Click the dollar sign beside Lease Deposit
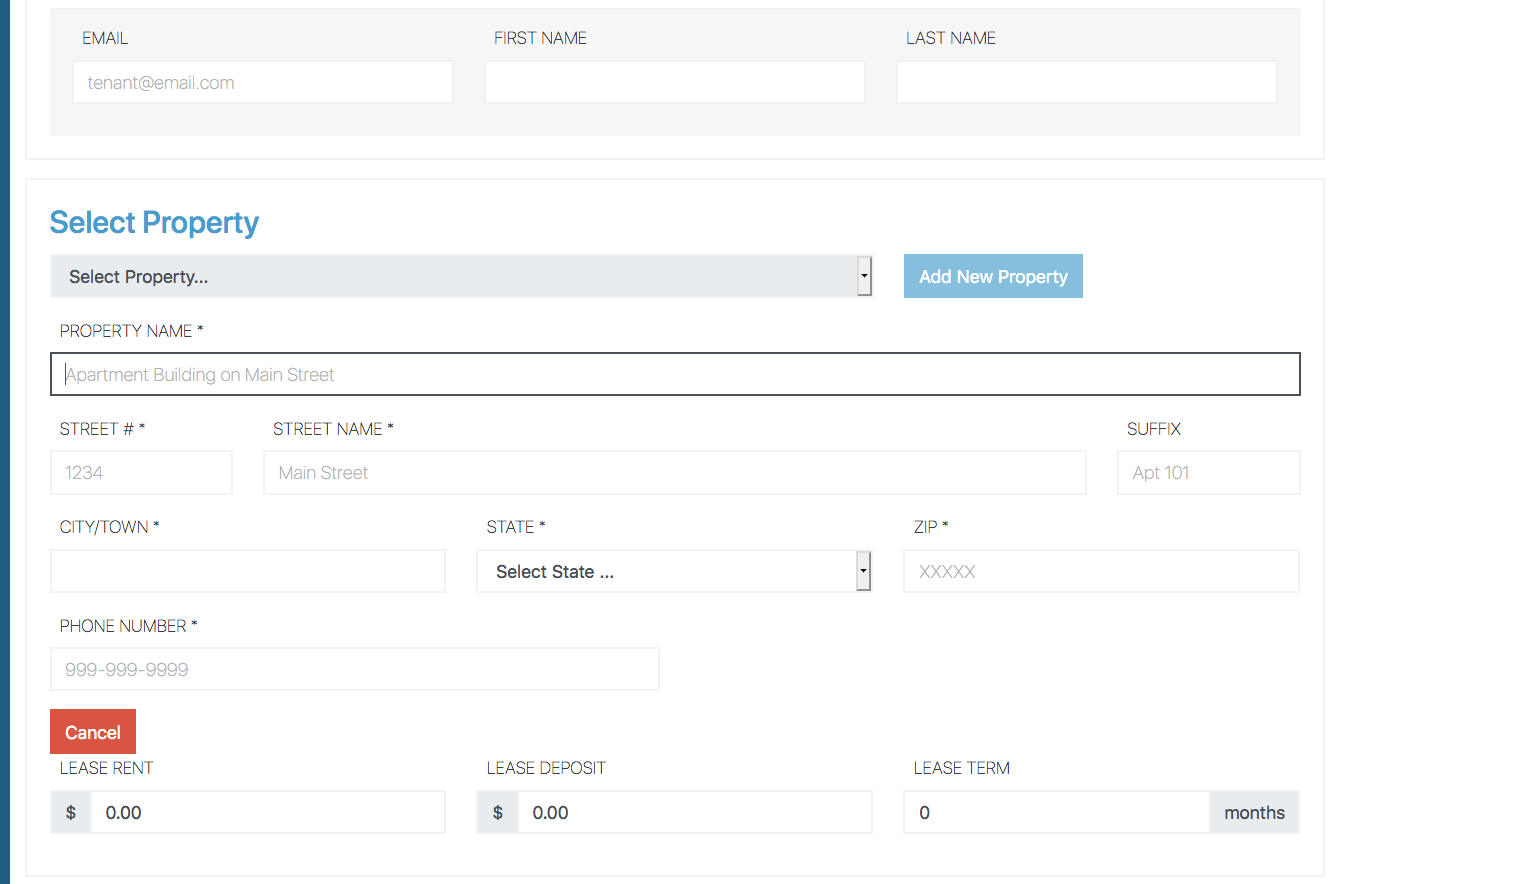Image resolution: width=1529 pixels, height=884 pixels. click(x=498, y=812)
